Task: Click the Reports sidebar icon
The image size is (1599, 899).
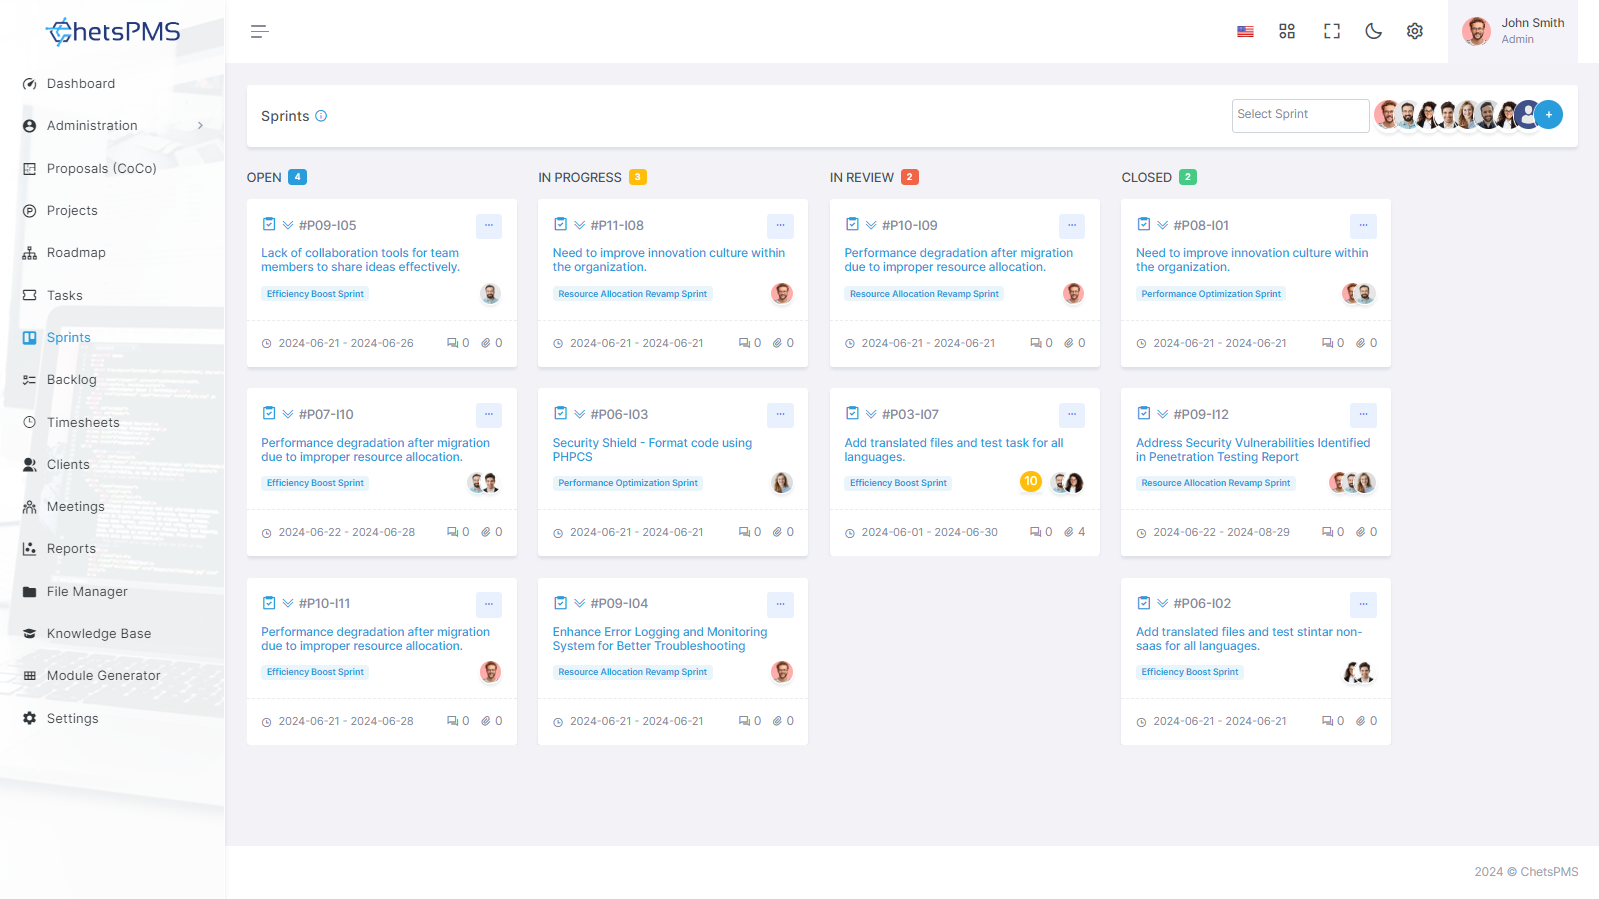Action: tap(30, 549)
